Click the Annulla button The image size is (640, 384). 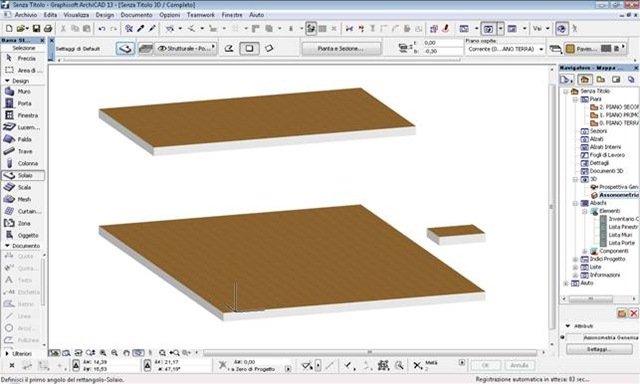(519, 365)
